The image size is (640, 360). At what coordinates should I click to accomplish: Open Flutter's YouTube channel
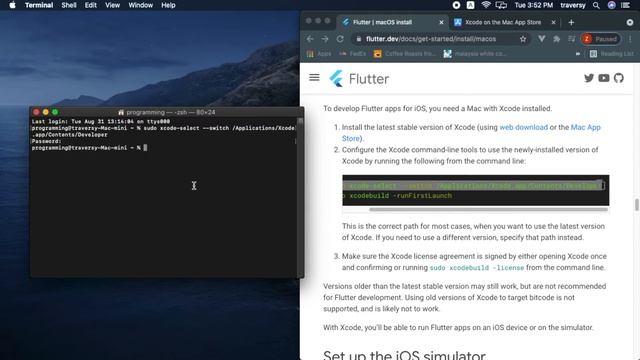point(604,78)
